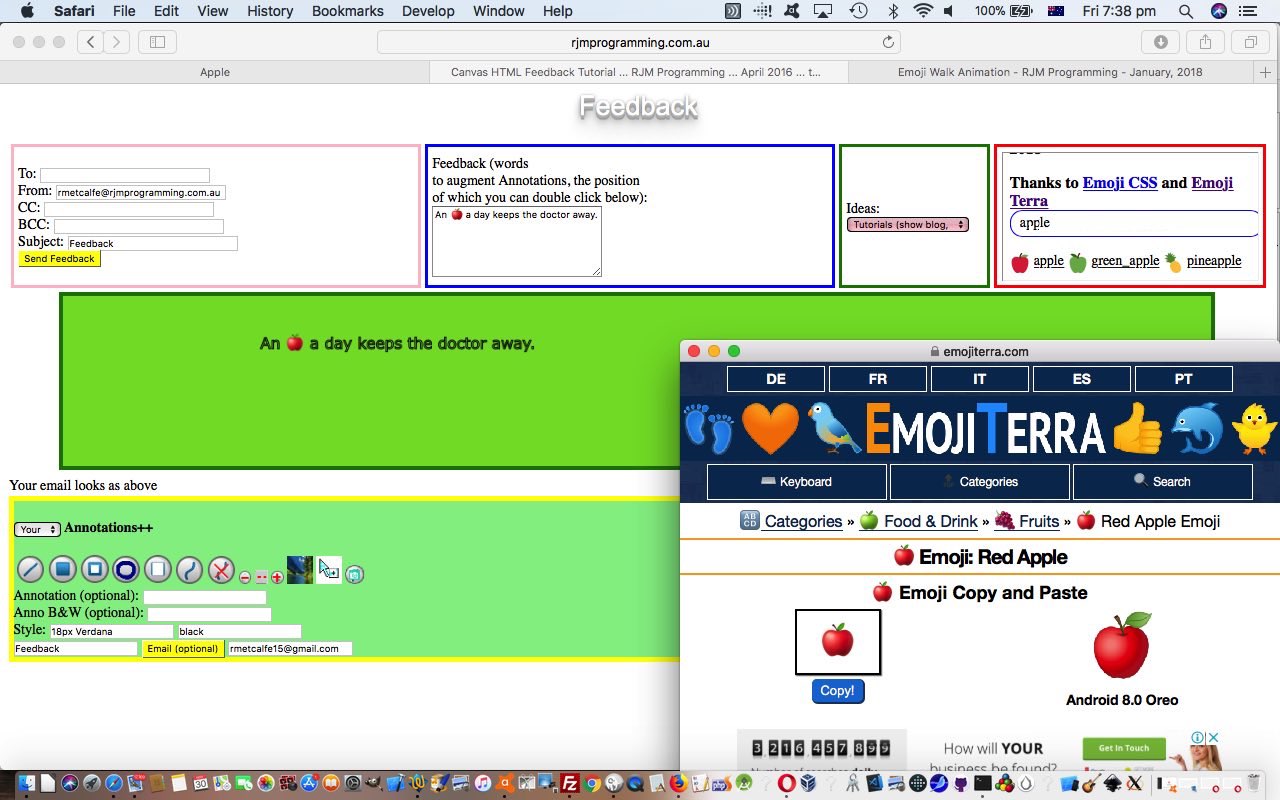Image resolution: width=1280 pixels, height=800 pixels.
Task: Click the Annotation (optional) input field
Action: click(x=205, y=597)
